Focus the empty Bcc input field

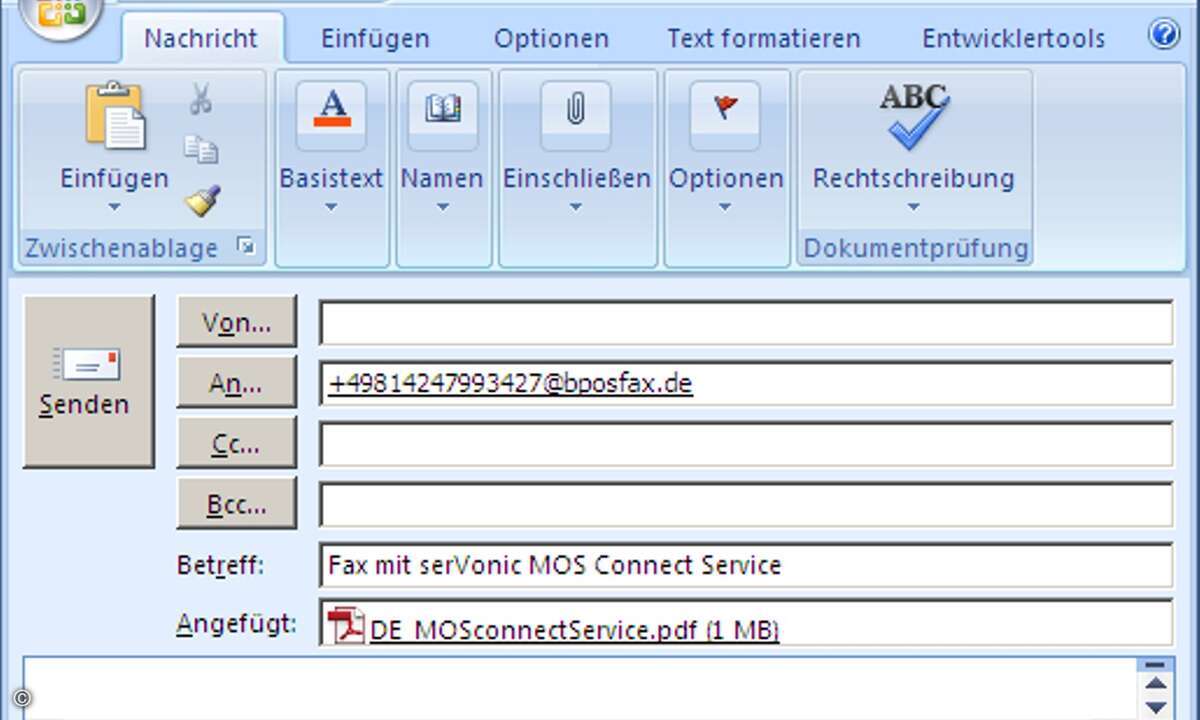pyautogui.click(x=746, y=505)
